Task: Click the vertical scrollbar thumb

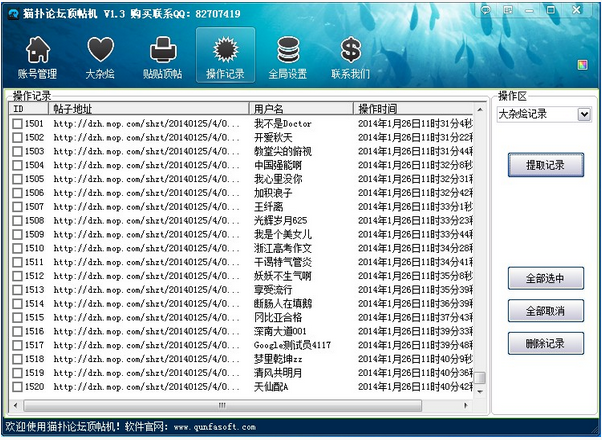Action: (480, 378)
